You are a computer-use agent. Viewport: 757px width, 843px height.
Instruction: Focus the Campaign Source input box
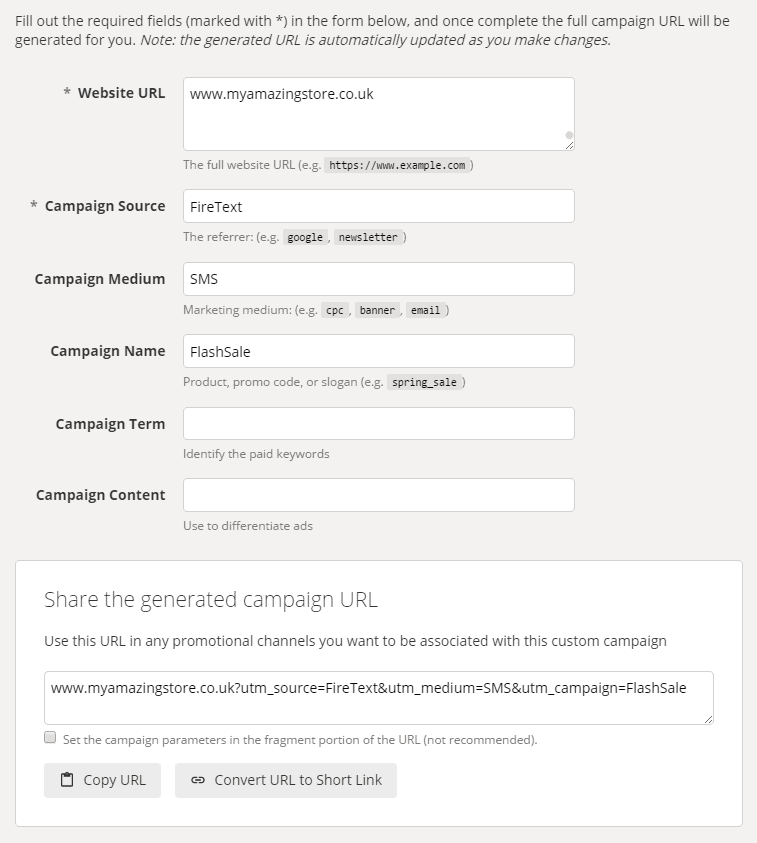(x=378, y=206)
